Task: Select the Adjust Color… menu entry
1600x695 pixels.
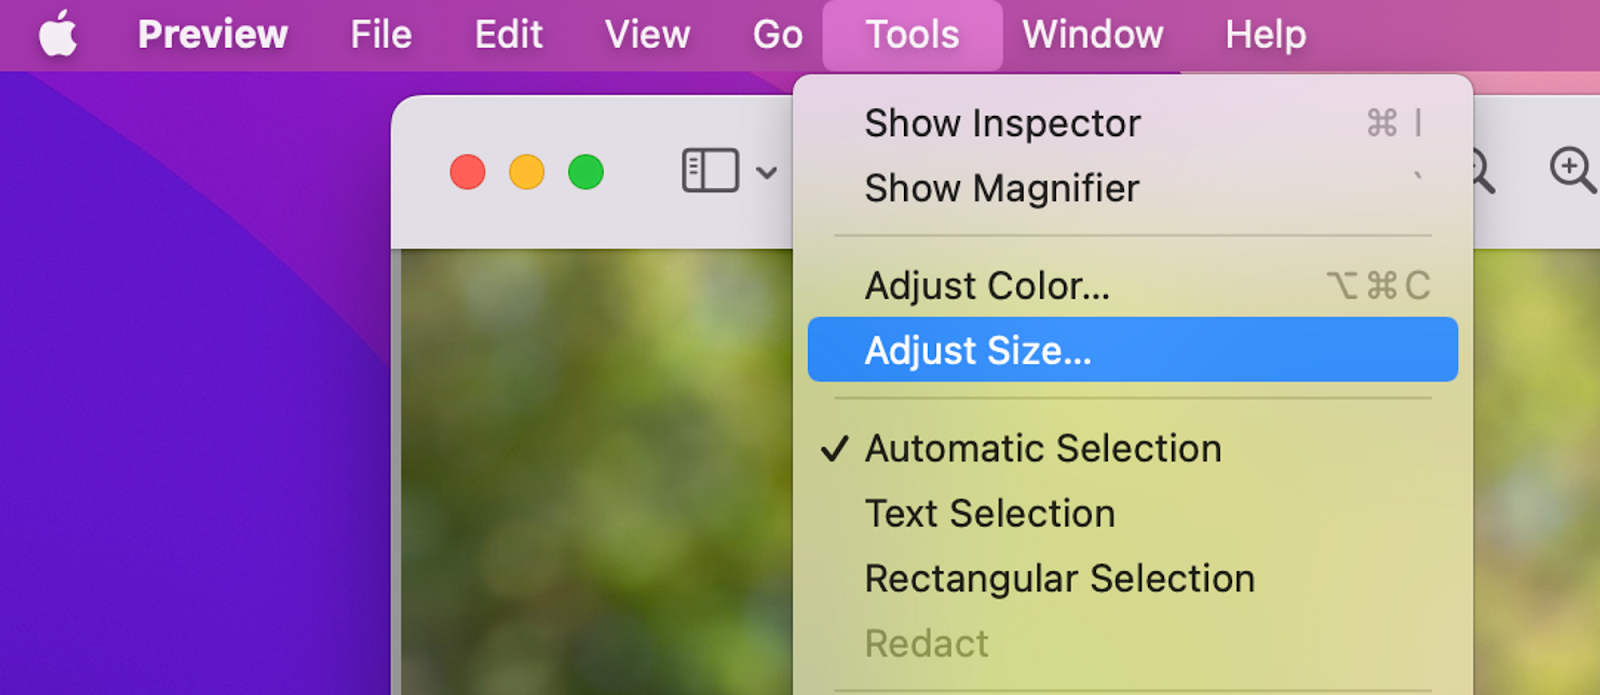Action: pyautogui.click(x=987, y=286)
